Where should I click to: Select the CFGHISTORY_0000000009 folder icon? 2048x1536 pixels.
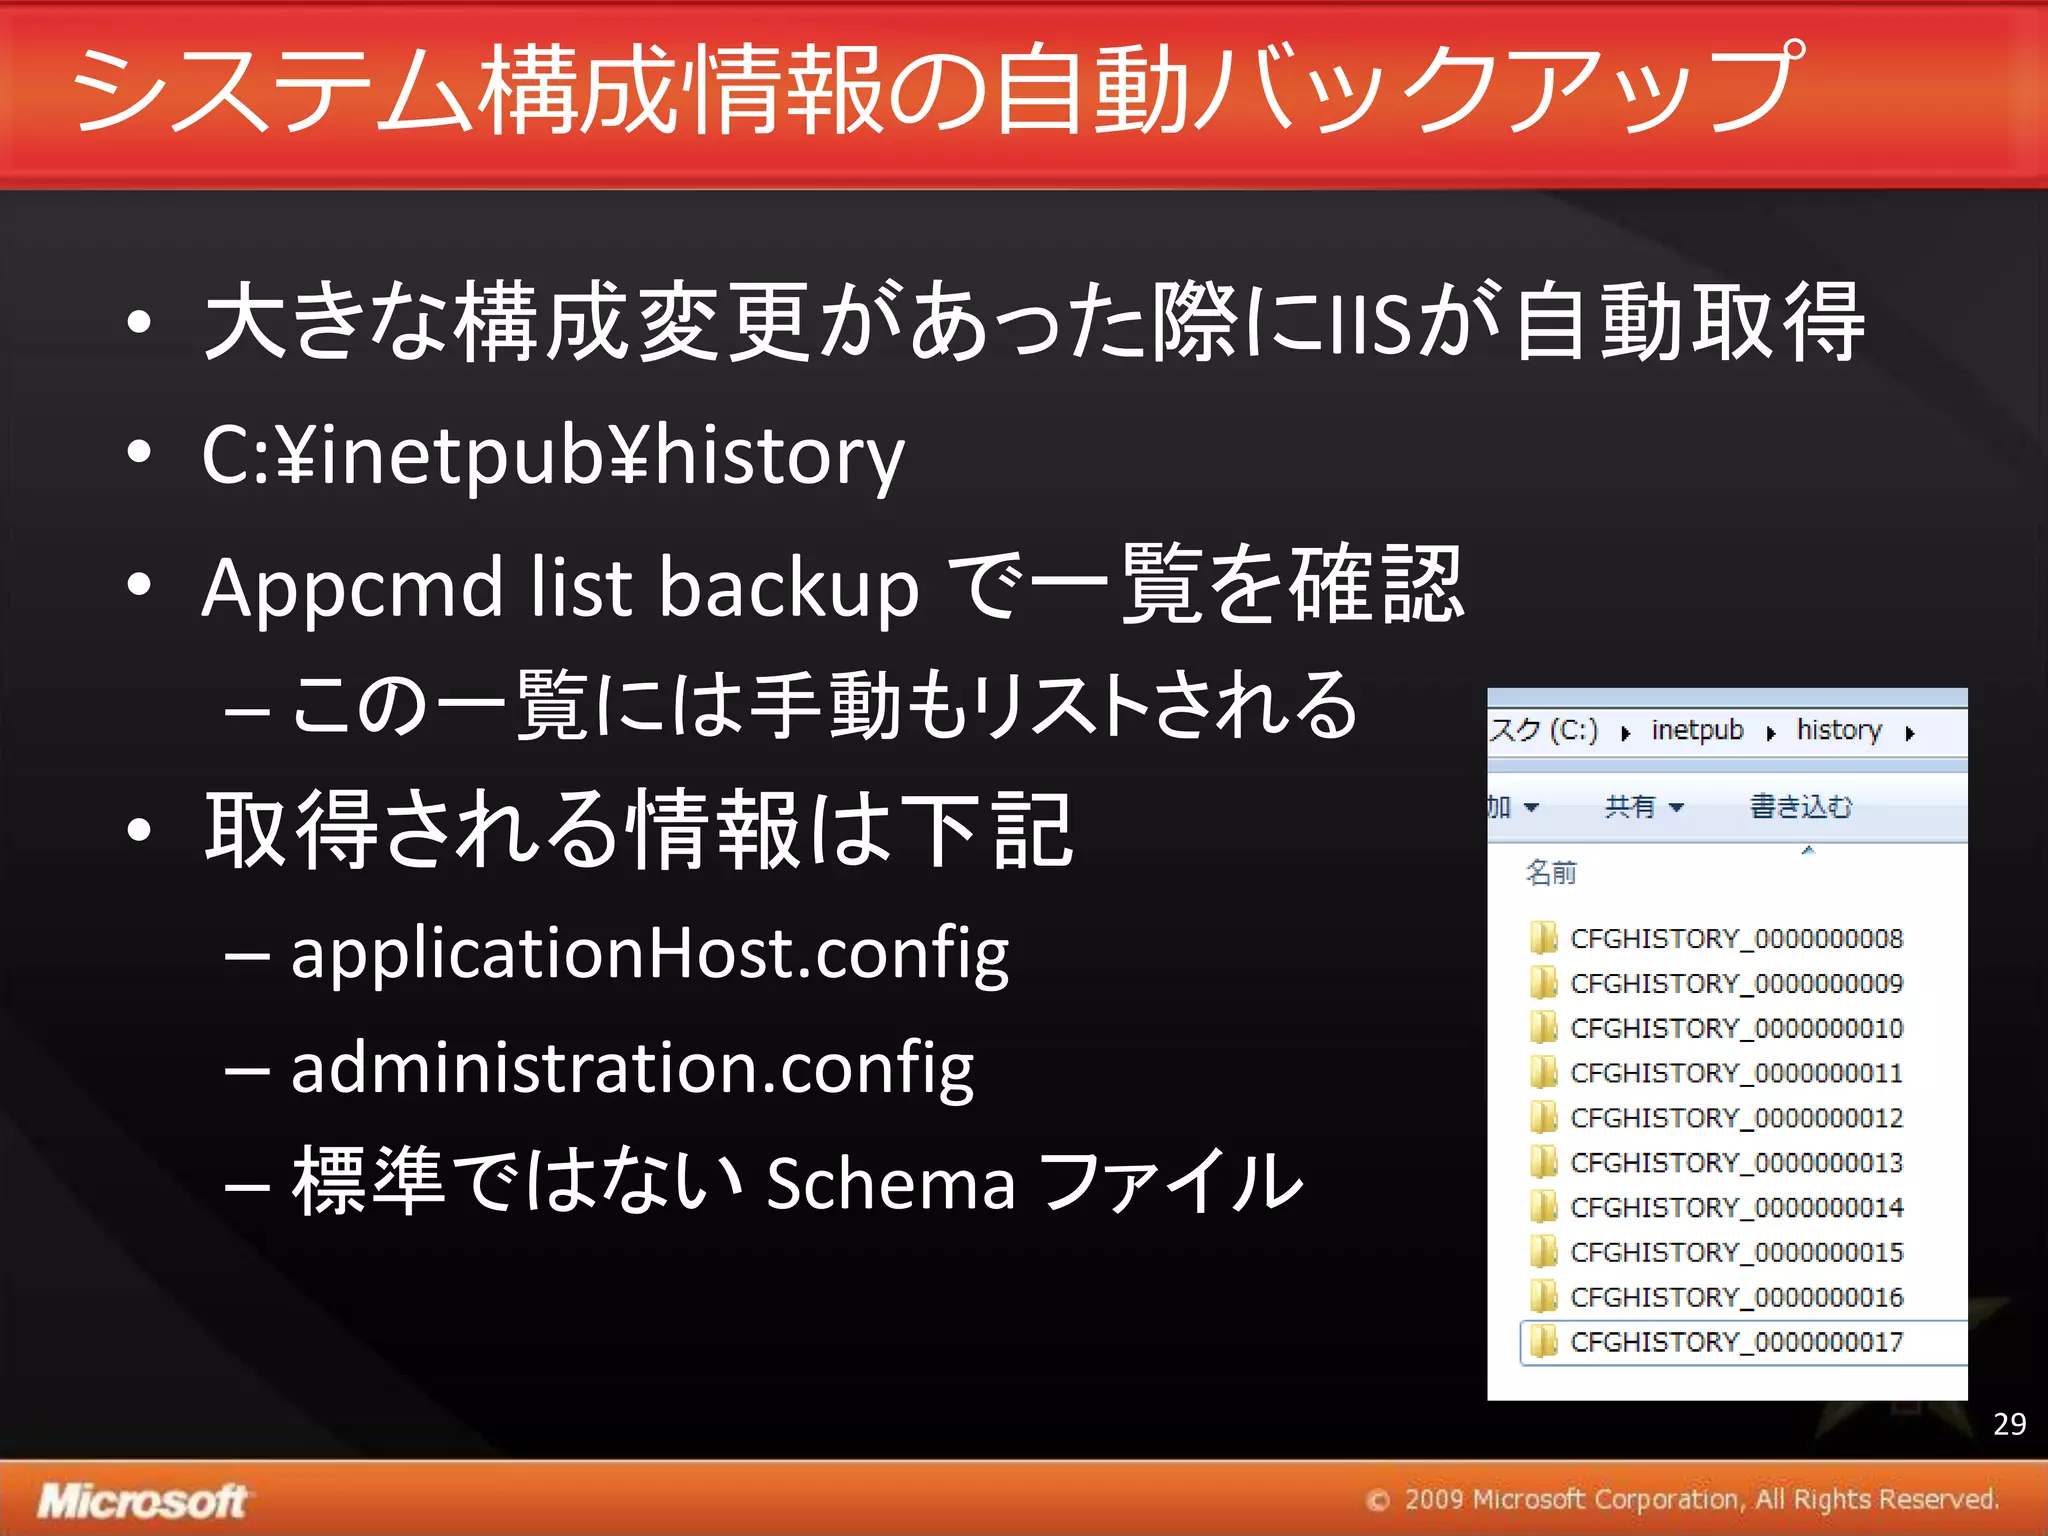coord(1544,983)
